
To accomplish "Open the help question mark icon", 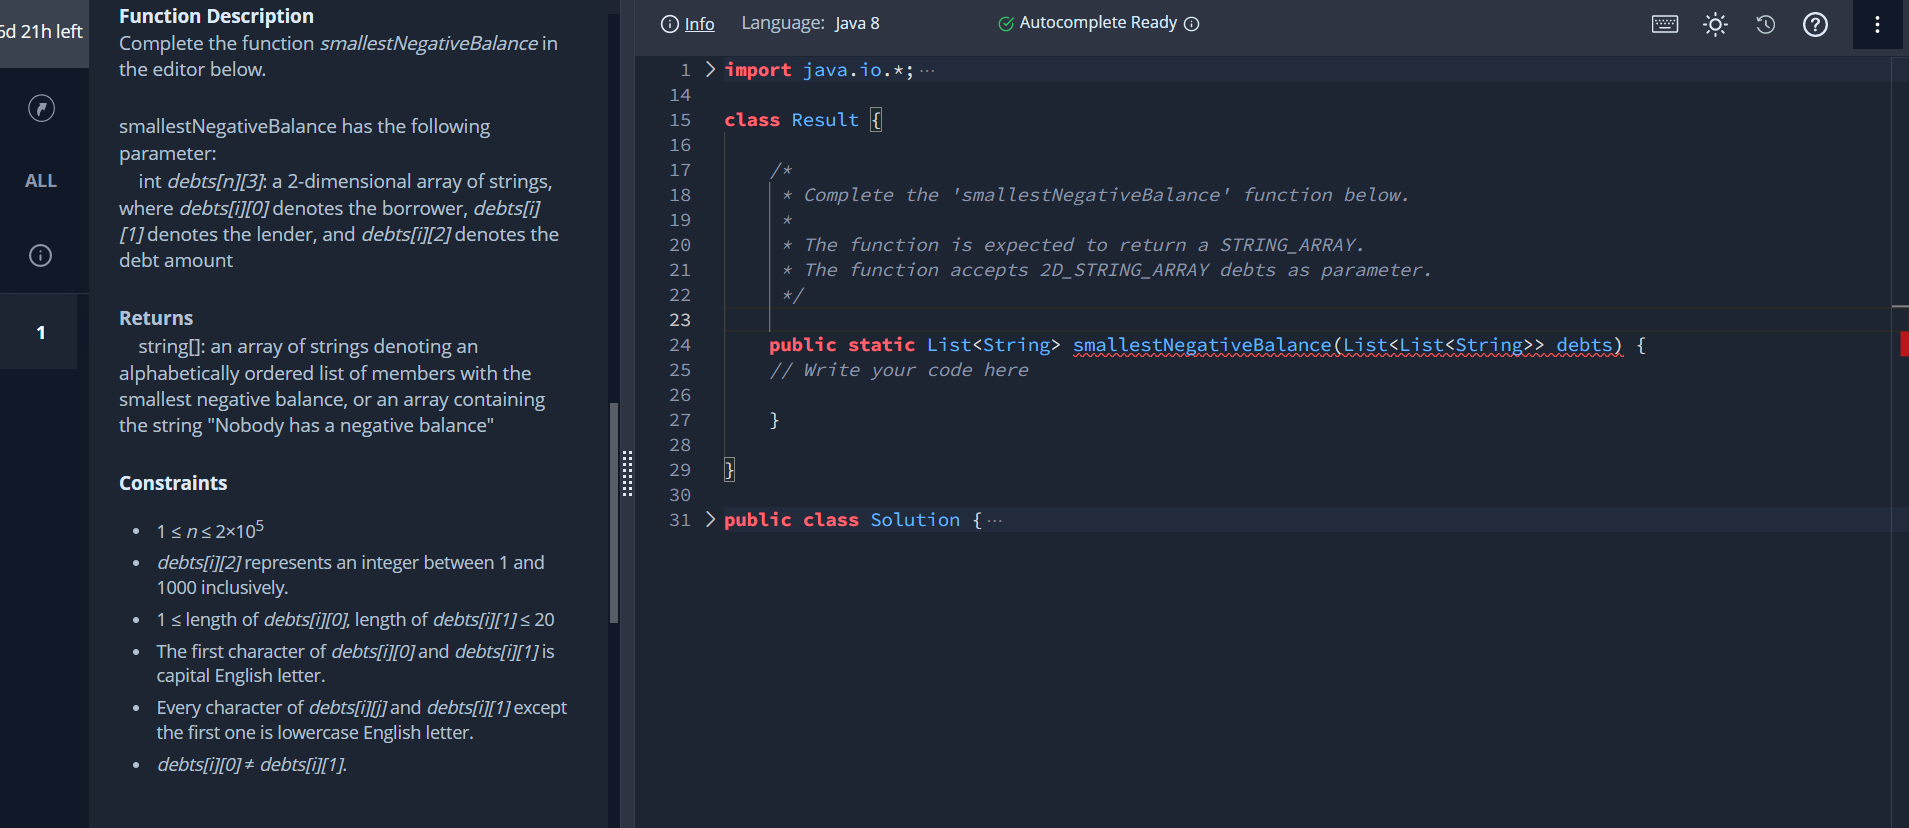I will click(x=1815, y=24).
